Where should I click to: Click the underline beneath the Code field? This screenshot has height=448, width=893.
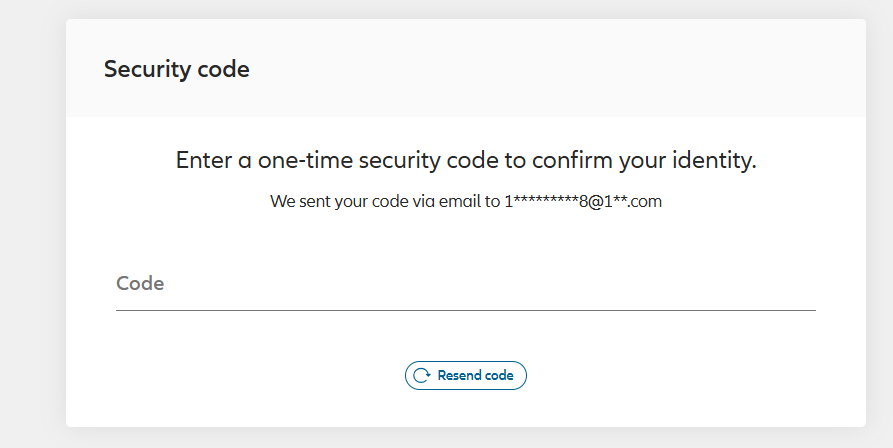pyautogui.click(x=465, y=310)
